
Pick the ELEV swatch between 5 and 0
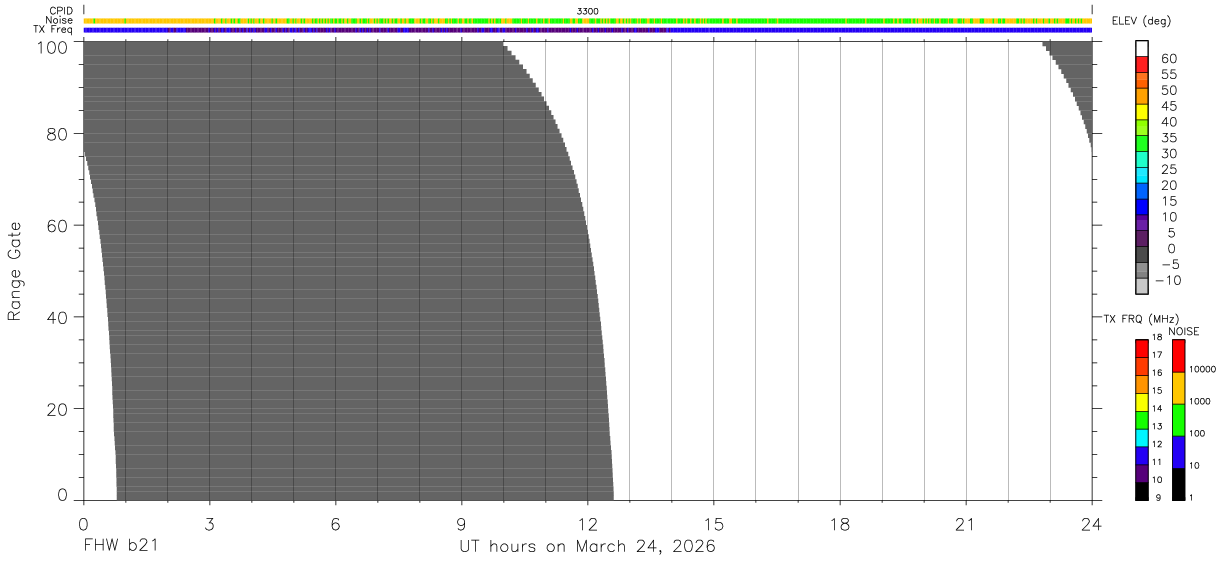coord(1142,239)
